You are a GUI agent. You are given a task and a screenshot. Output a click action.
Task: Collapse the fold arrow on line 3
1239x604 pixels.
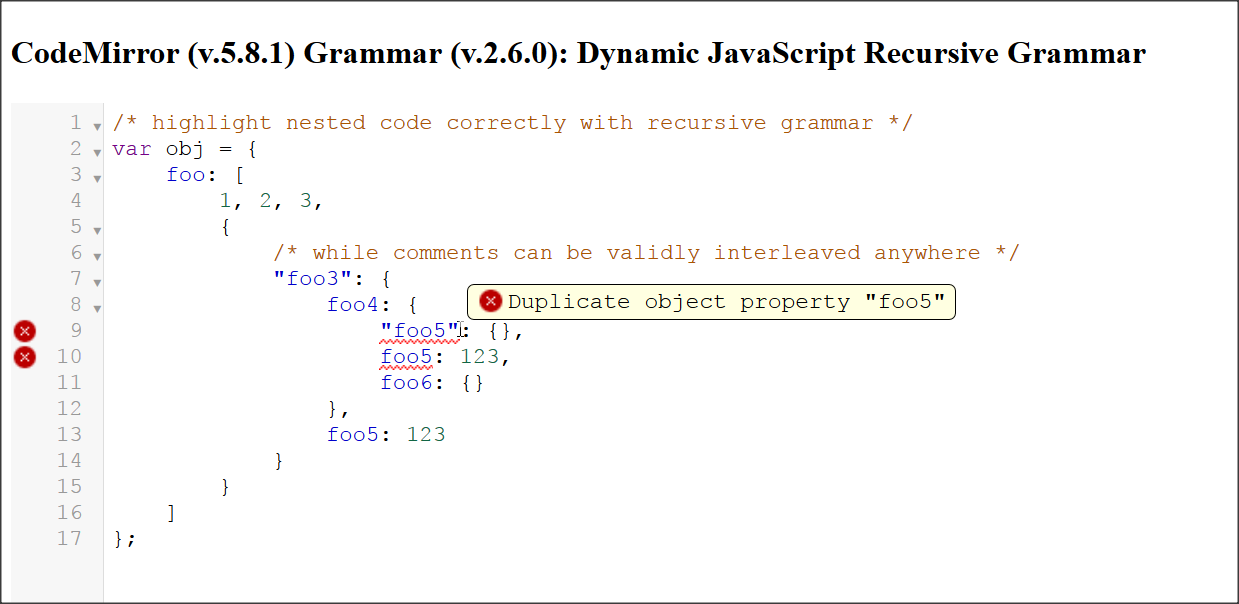[97, 179]
